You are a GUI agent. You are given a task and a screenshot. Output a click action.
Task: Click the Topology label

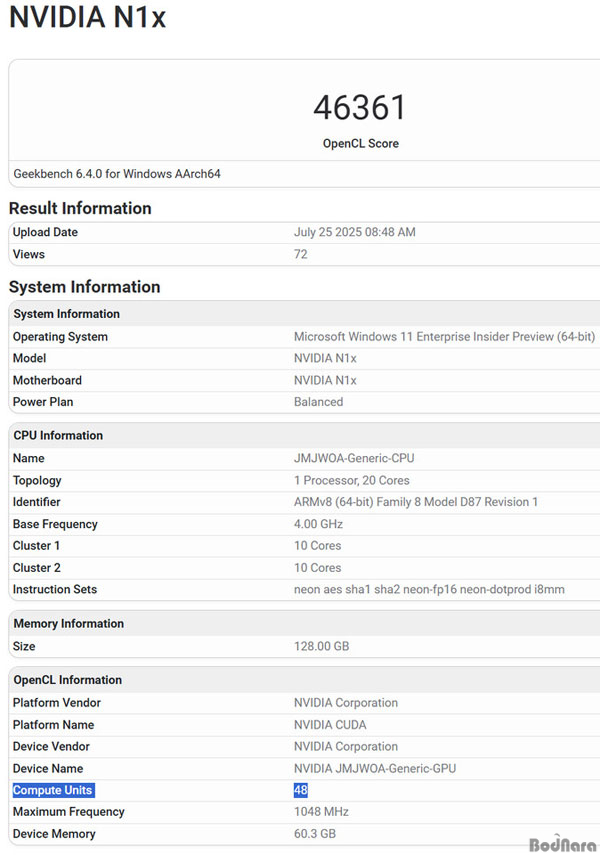[37, 480]
